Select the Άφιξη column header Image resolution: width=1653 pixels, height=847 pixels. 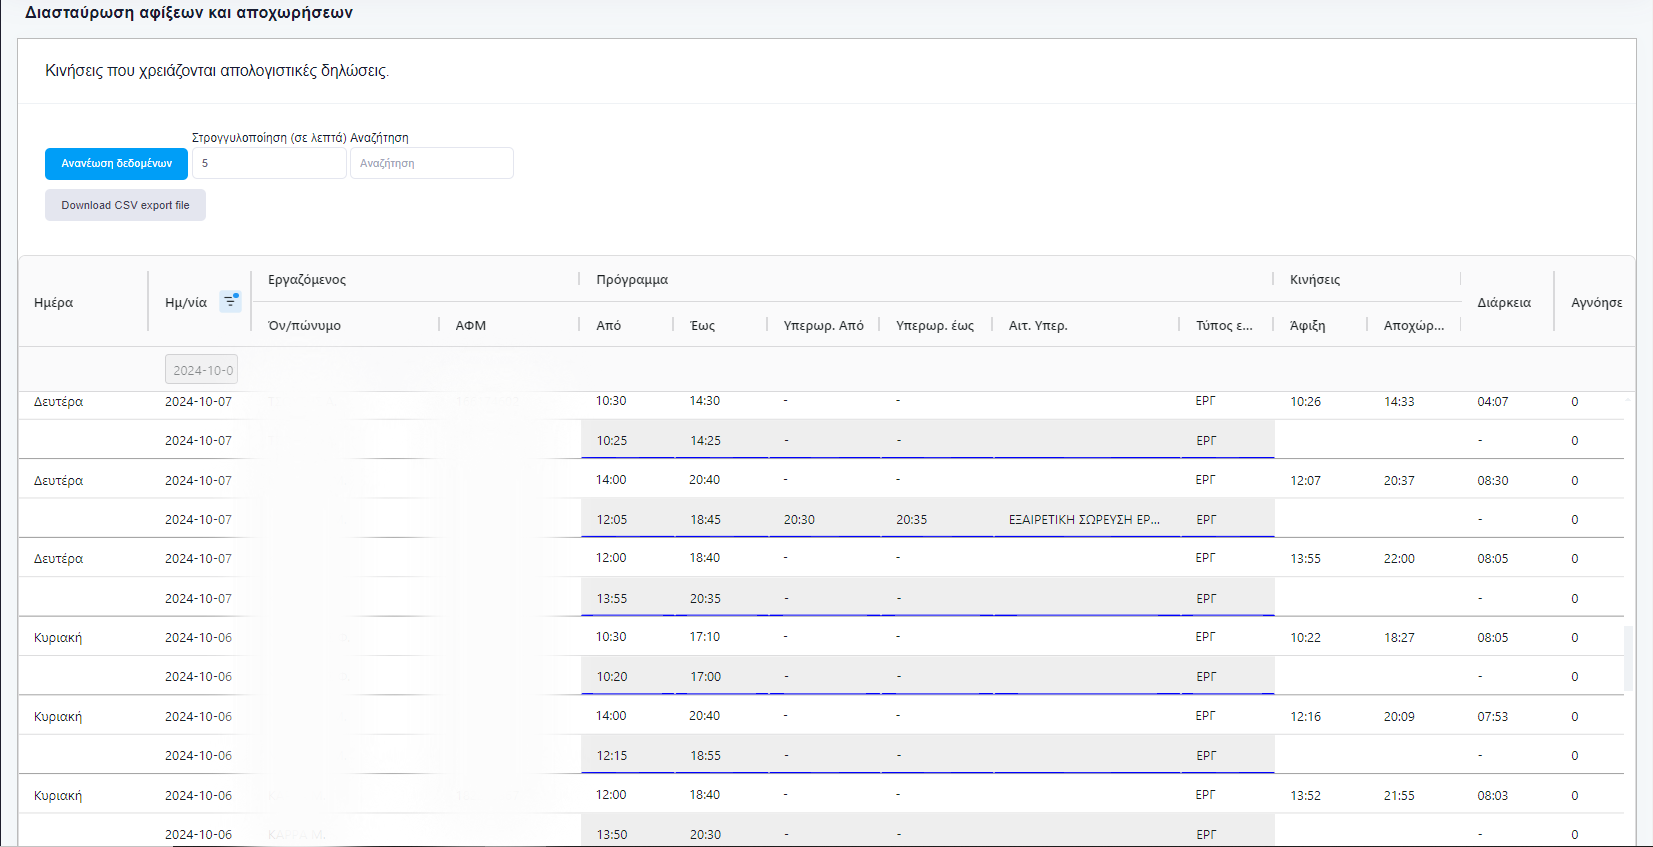[x=1308, y=325]
